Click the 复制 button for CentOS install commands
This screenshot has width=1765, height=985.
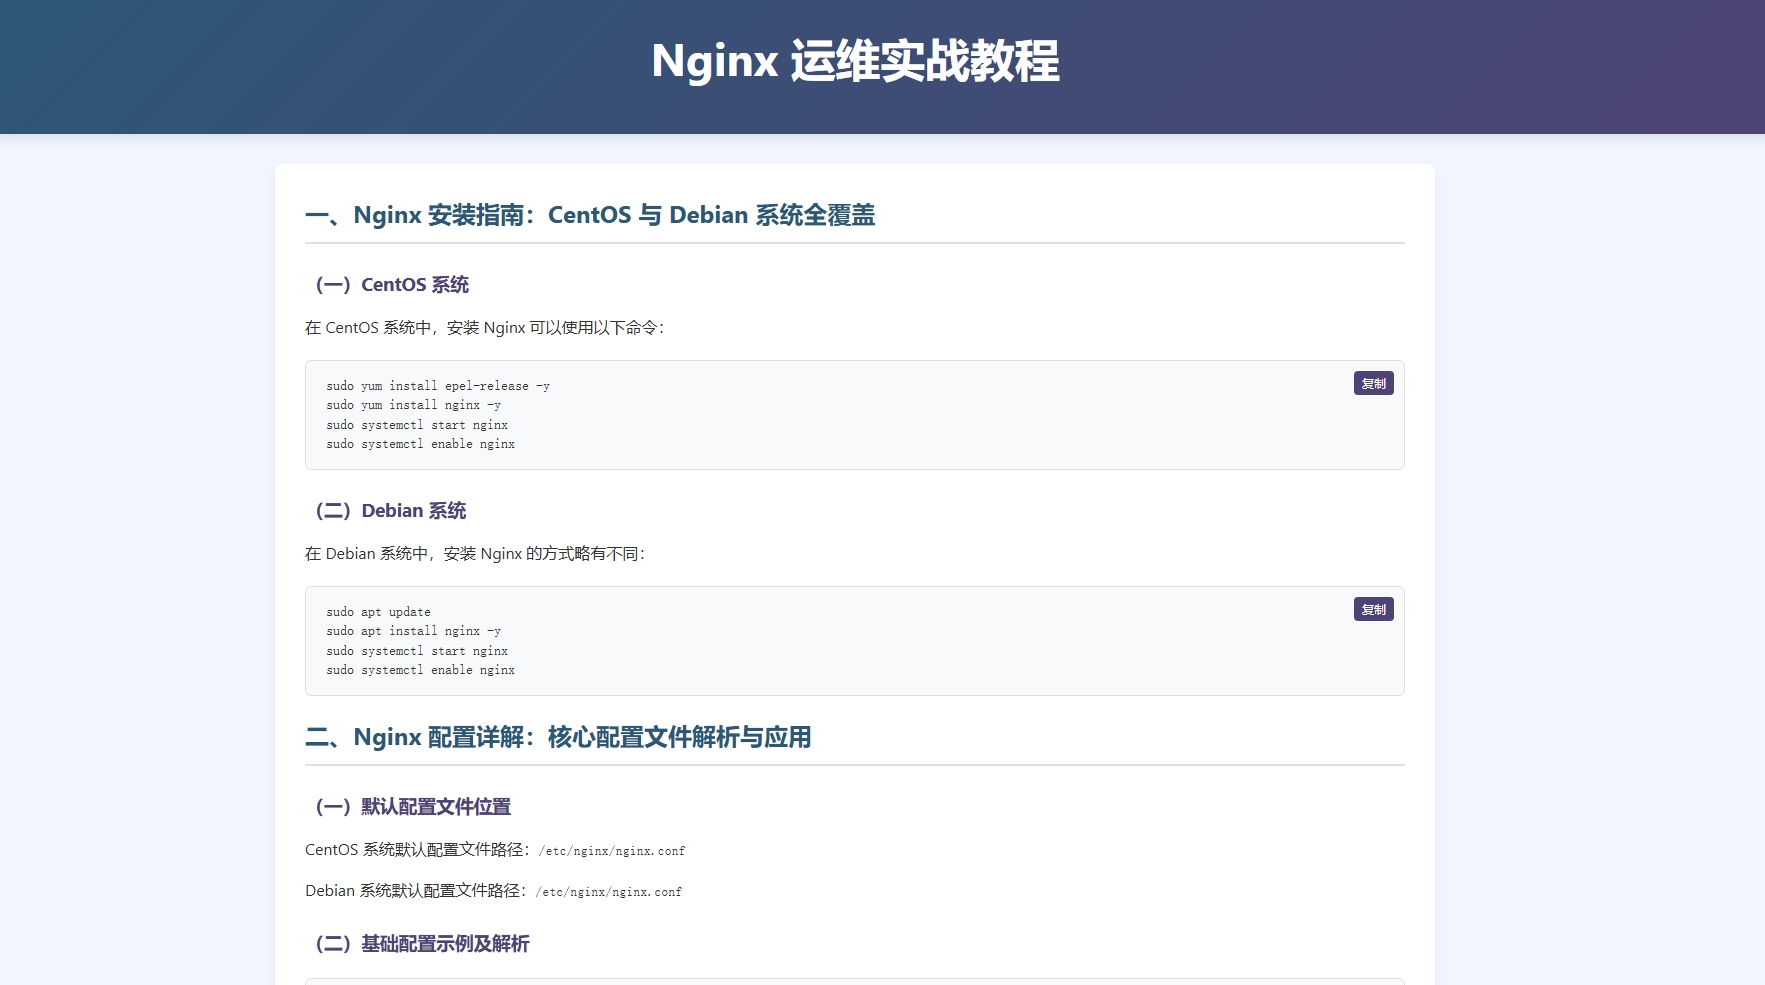pyautogui.click(x=1374, y=382)
